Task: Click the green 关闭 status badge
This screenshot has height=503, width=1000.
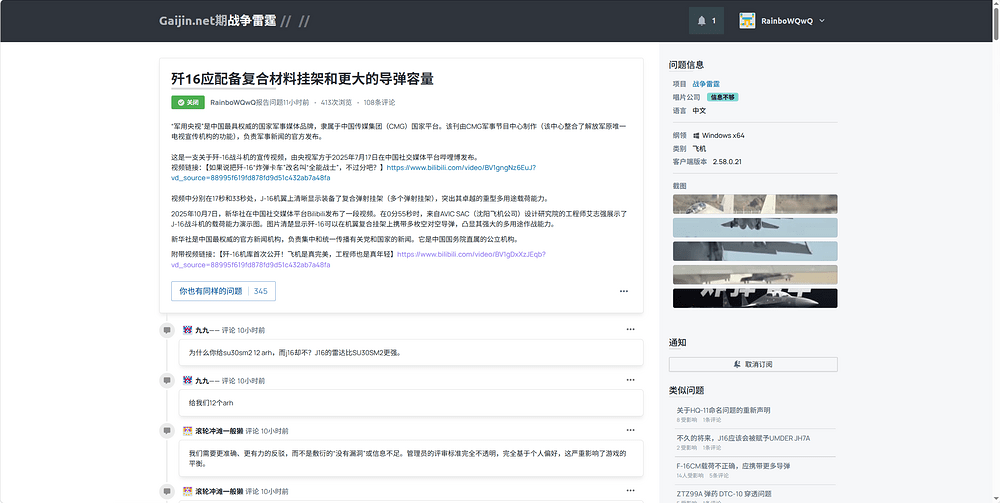Action: pyautogui.click(x=188, y=102)
